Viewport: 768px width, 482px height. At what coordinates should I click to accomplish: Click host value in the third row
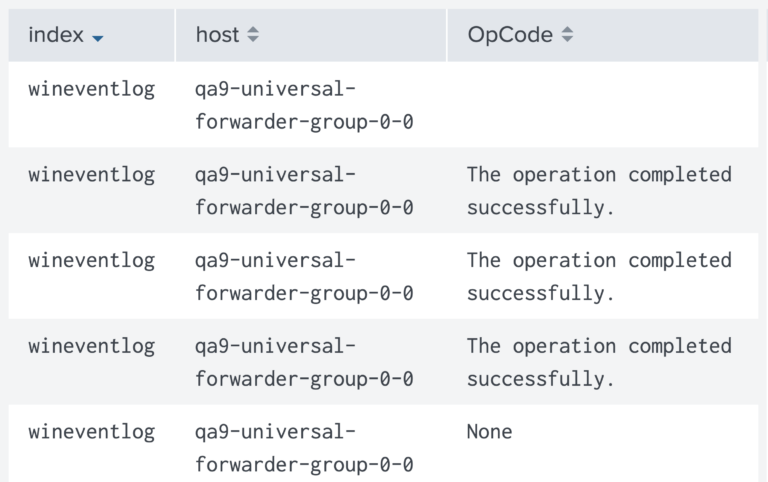(x=304, y=277)
